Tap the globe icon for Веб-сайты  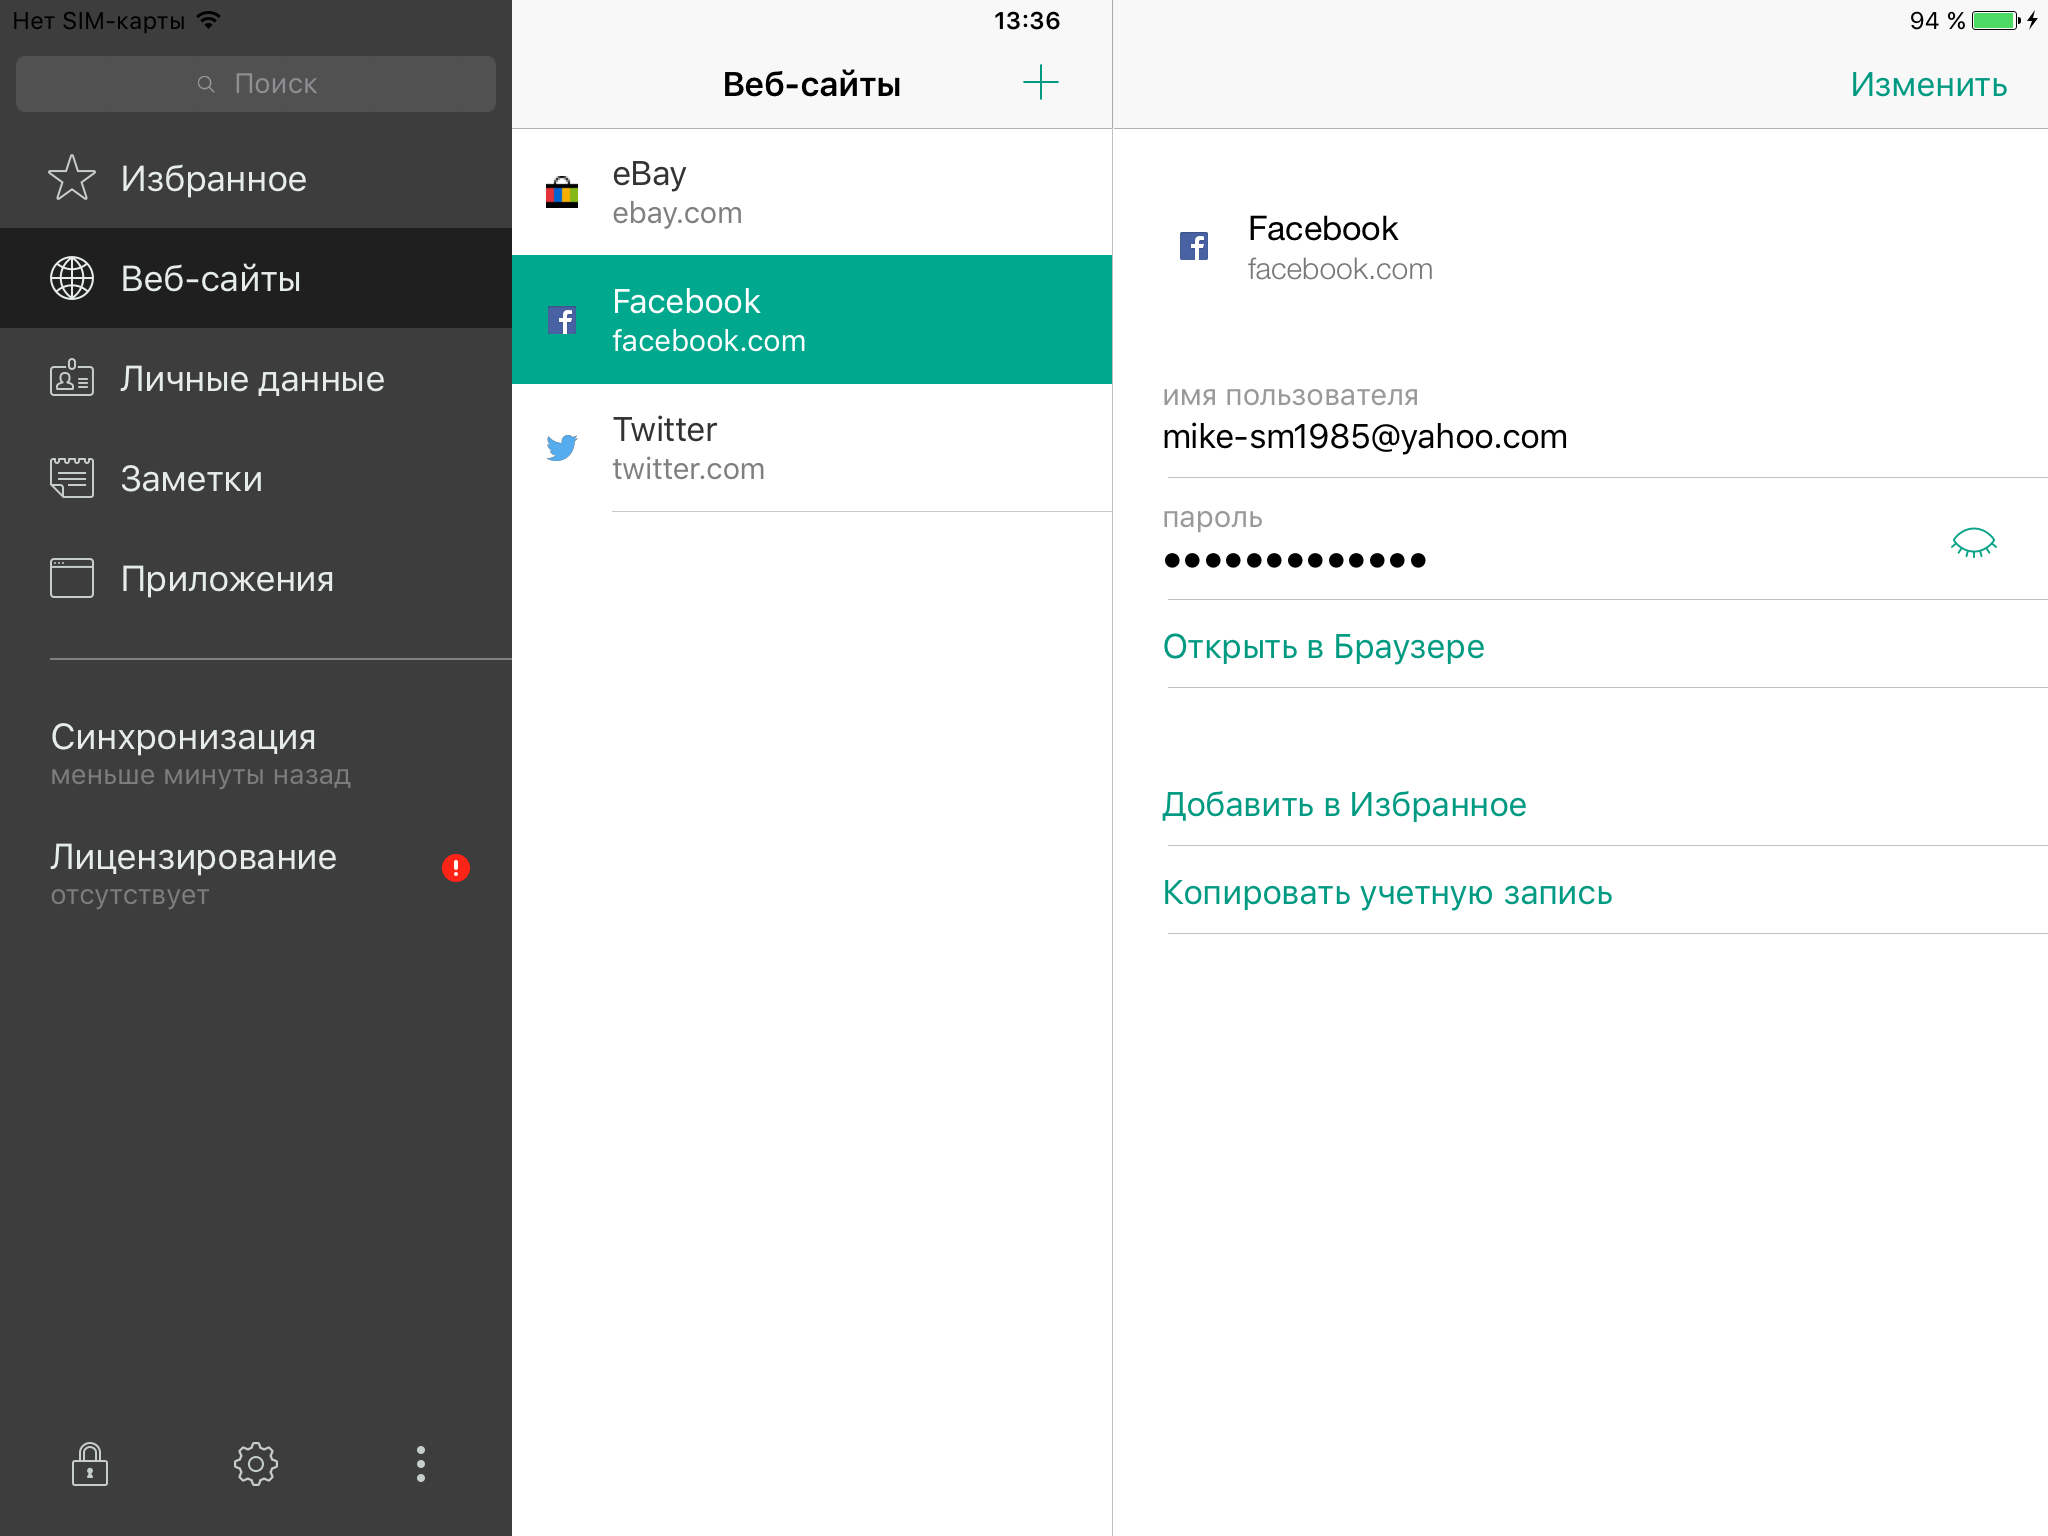72,278
